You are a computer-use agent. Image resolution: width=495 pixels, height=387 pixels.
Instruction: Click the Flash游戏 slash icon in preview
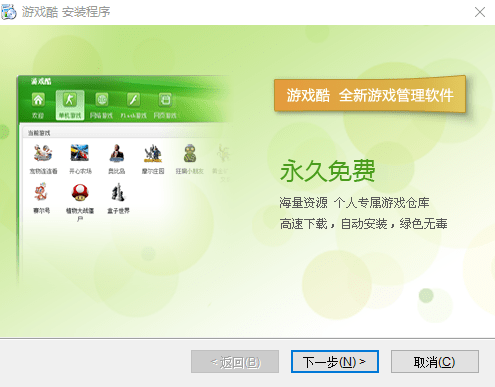click(133, 100)
